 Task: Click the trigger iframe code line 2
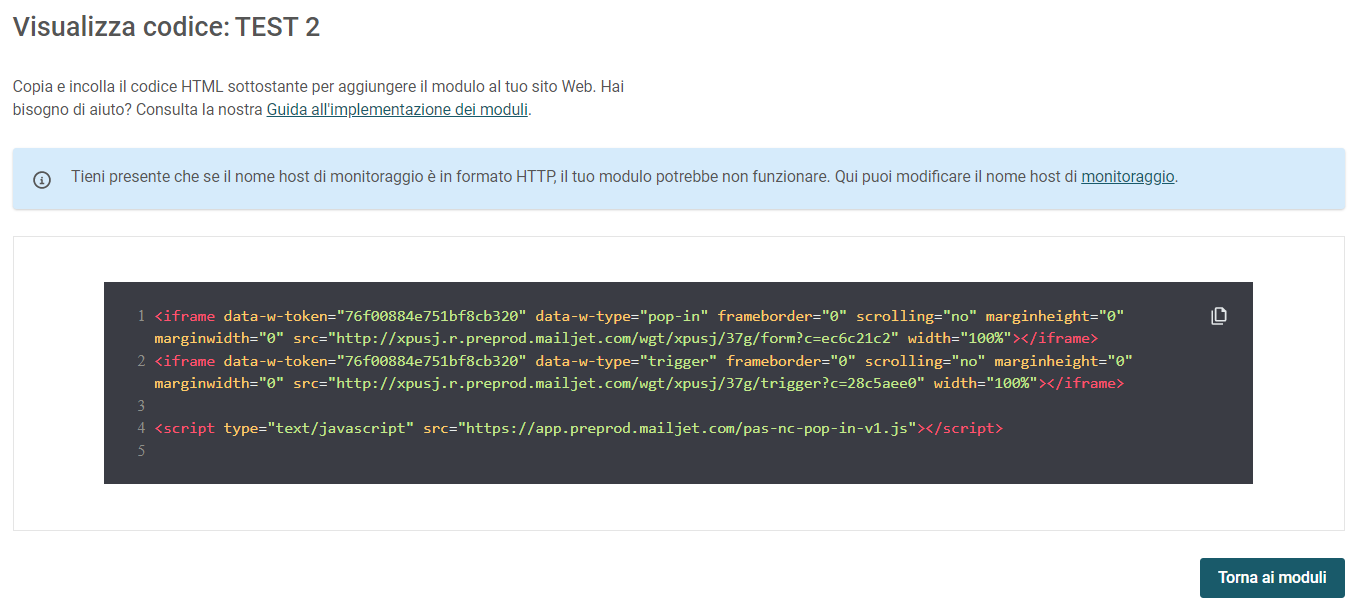(x=644, y=372)
